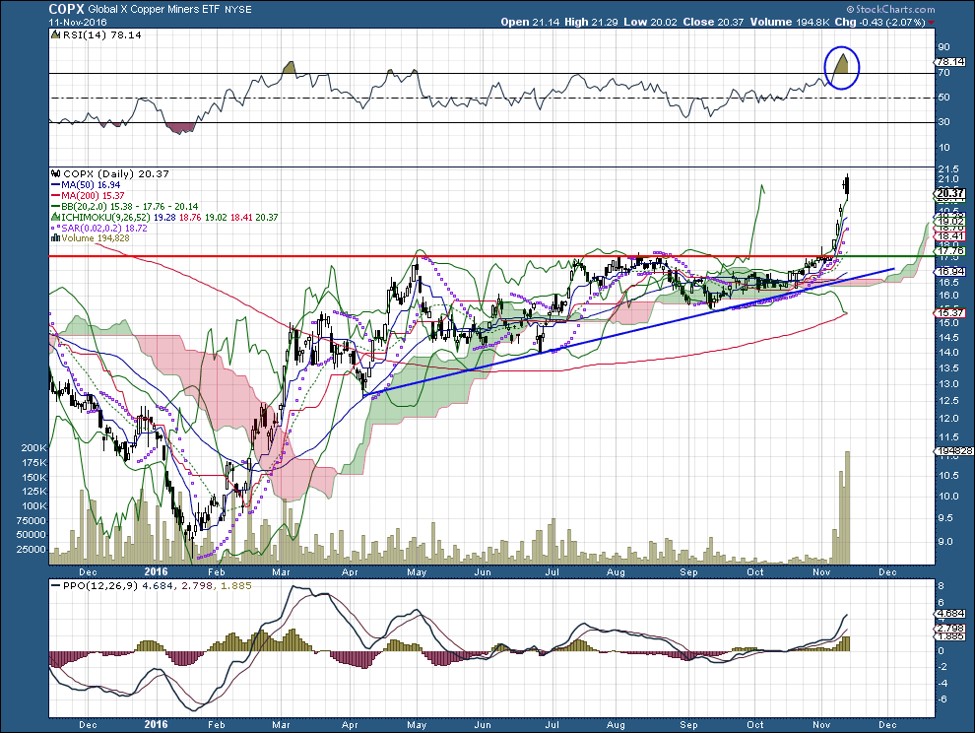
Task: Click the Open 21.14 header value
Action: (x=530, y=22)
